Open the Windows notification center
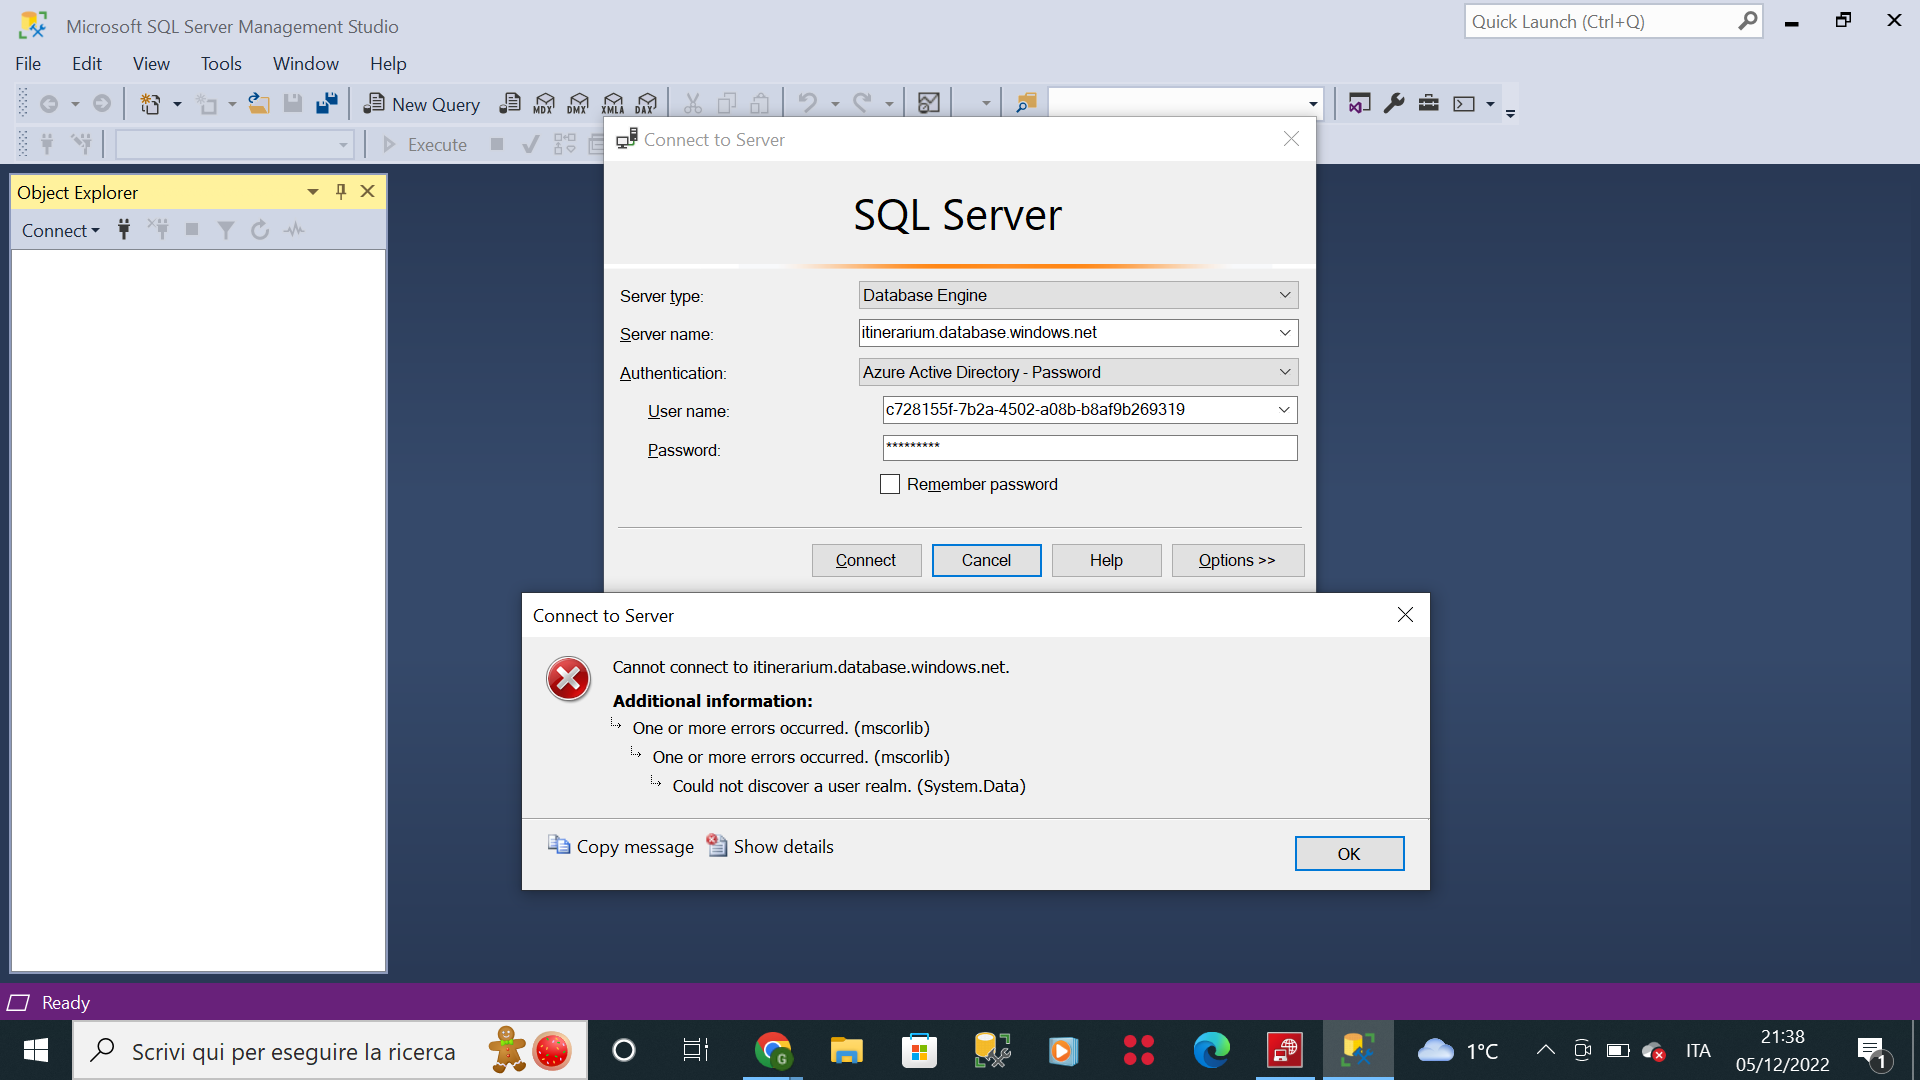1920x1080 pixels. 1873,1051
